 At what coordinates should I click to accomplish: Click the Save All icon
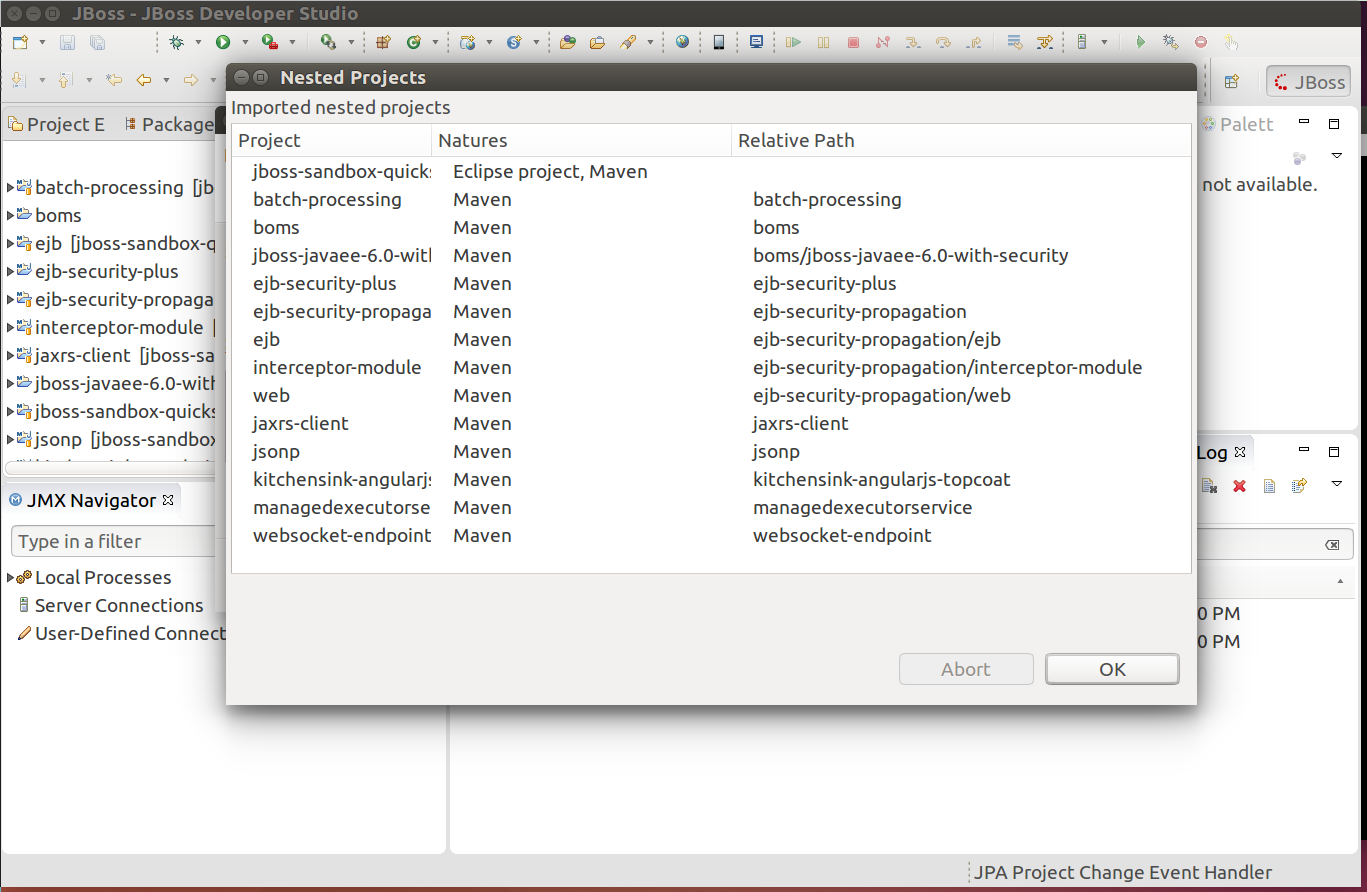[97, 42]
